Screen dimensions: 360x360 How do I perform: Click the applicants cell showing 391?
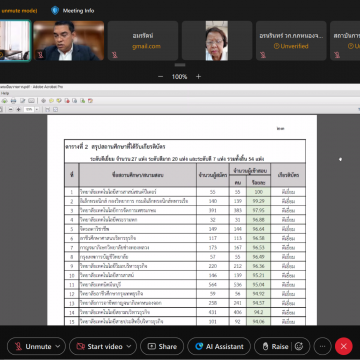(x=213, y=210)
